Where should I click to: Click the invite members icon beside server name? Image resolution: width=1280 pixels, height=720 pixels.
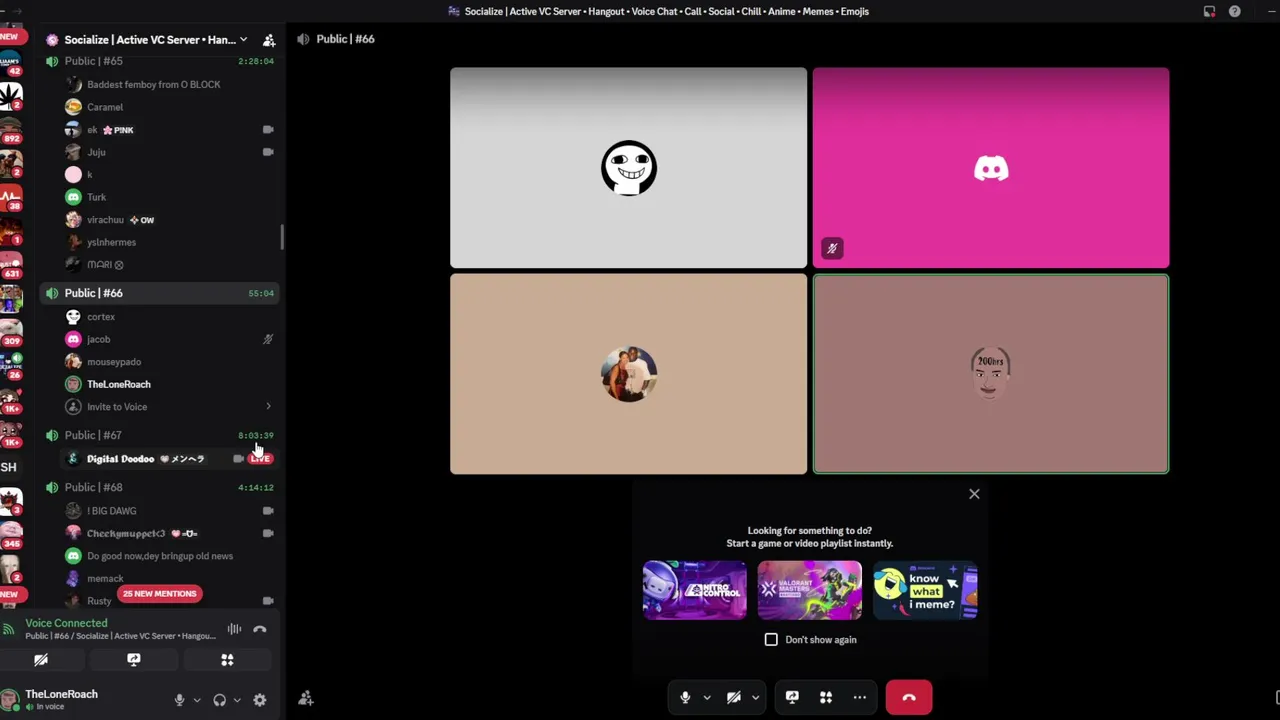269,40
